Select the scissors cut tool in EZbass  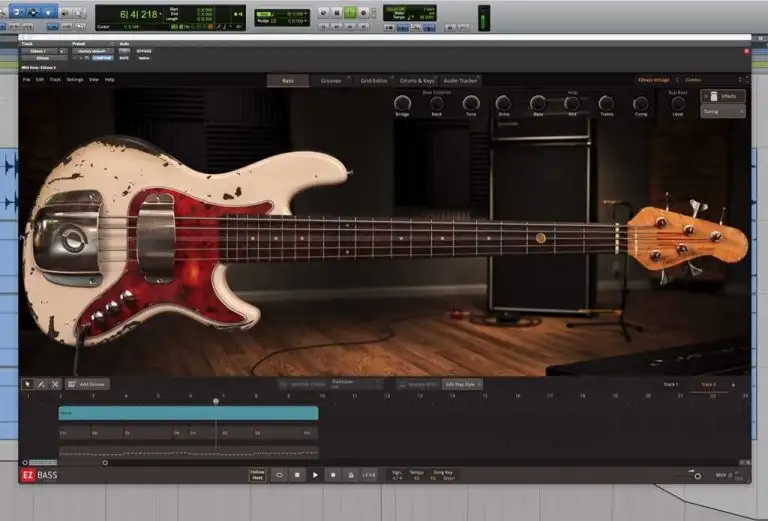pos(55,384)
